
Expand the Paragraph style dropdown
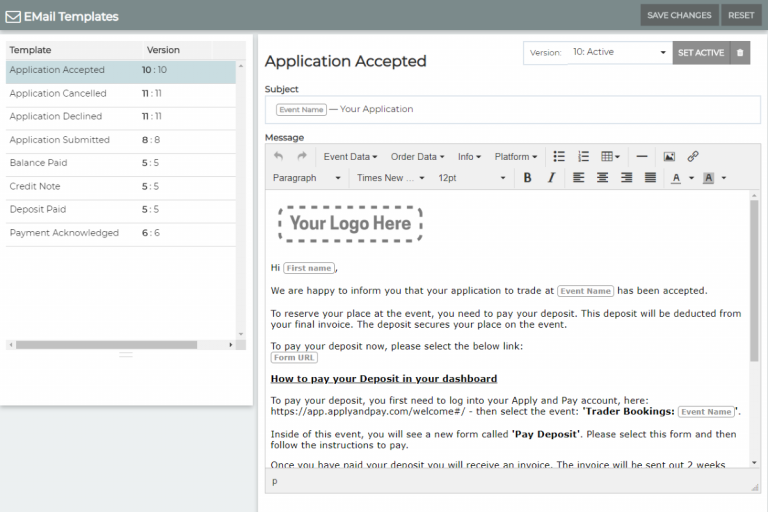point(306,178)
